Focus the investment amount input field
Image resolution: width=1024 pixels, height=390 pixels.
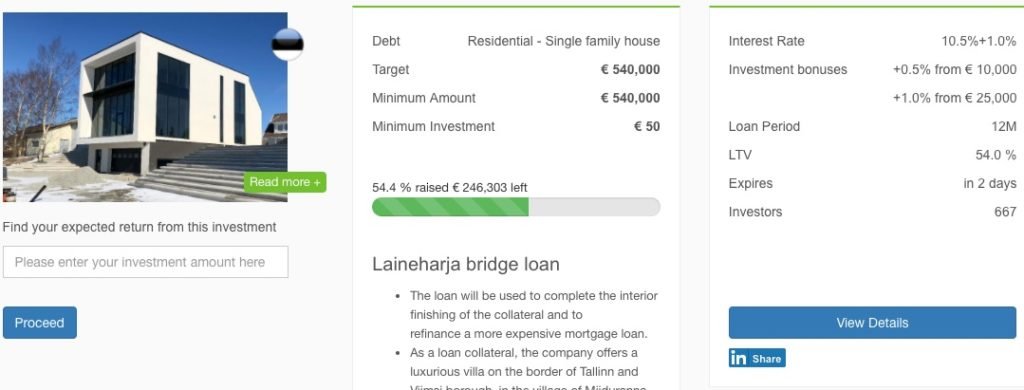coord(145,262)
